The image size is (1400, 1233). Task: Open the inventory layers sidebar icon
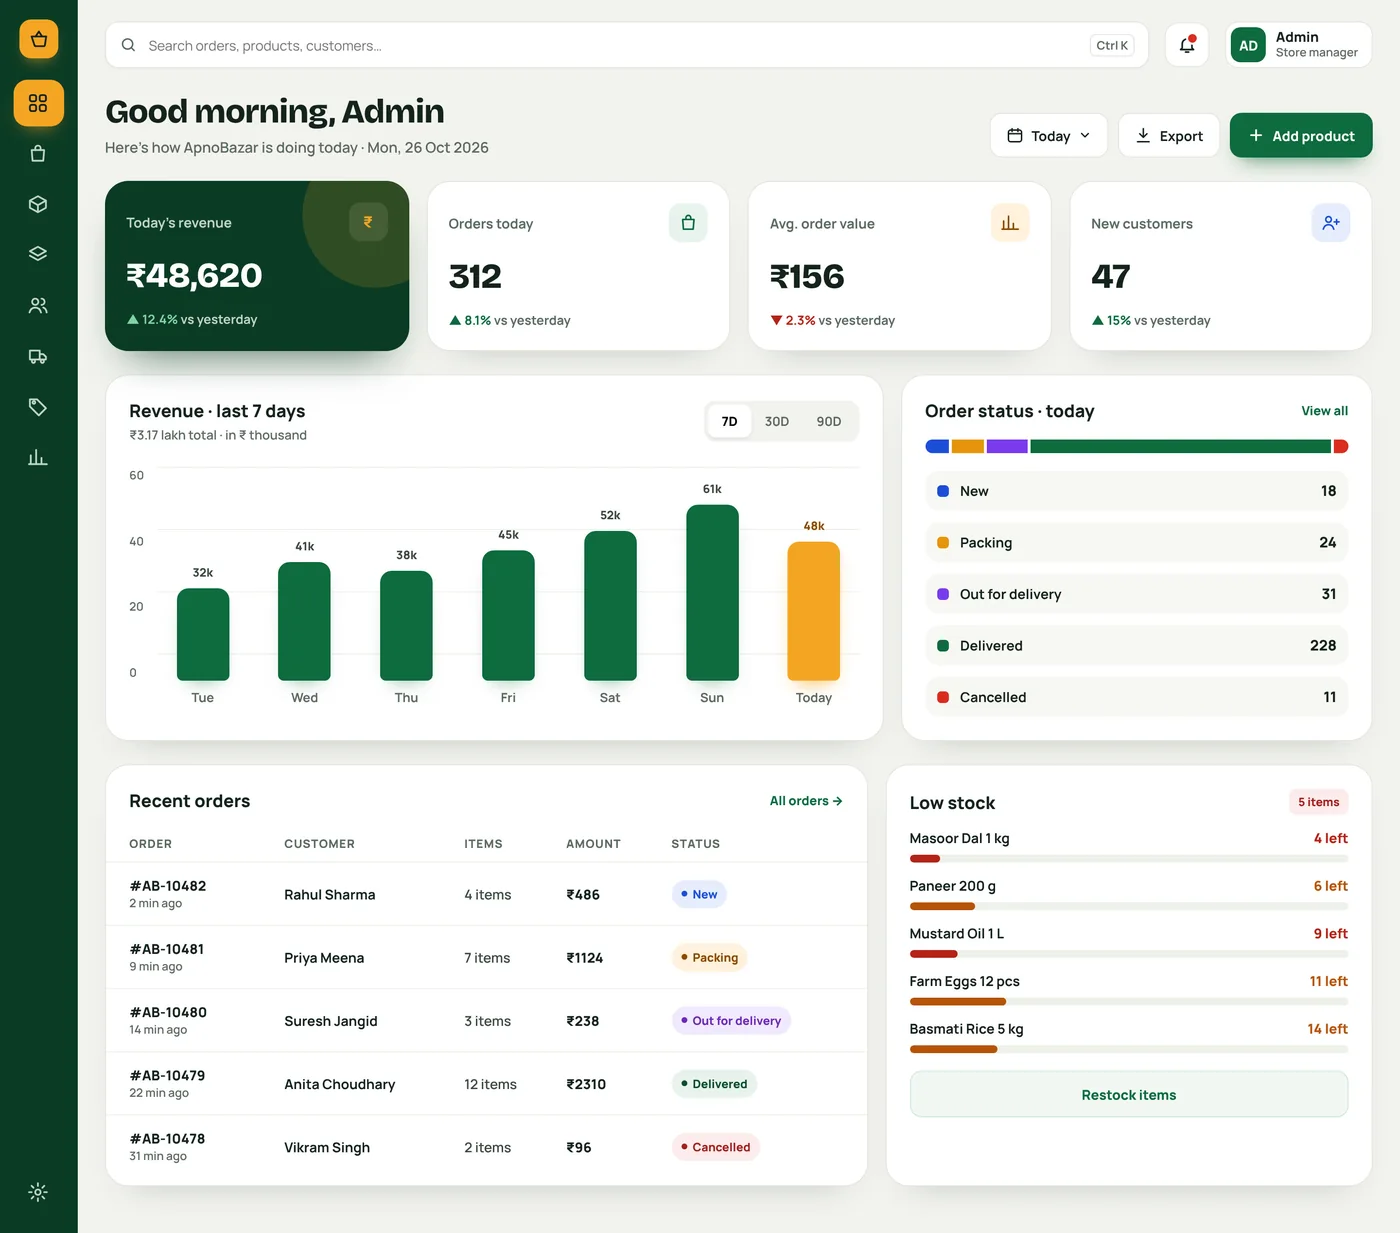[38, 254]
